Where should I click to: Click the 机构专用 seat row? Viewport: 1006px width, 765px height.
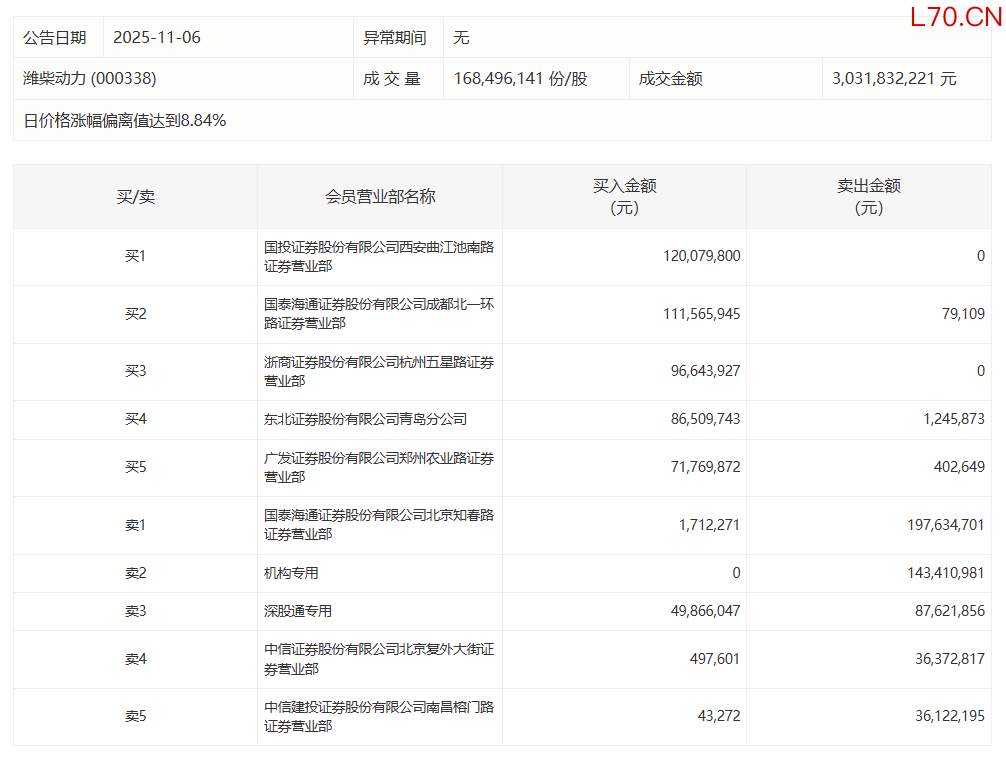(291, 573)
